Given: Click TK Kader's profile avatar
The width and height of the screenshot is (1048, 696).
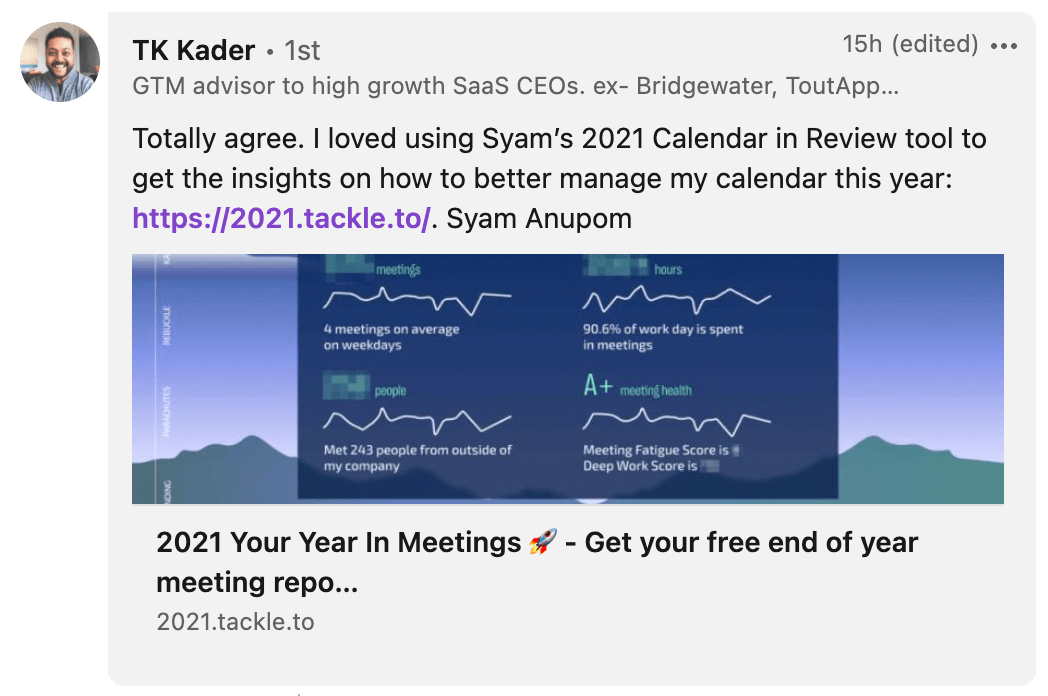Looking at the screenshot, I should pyautogui.click(x=60, y=61).
